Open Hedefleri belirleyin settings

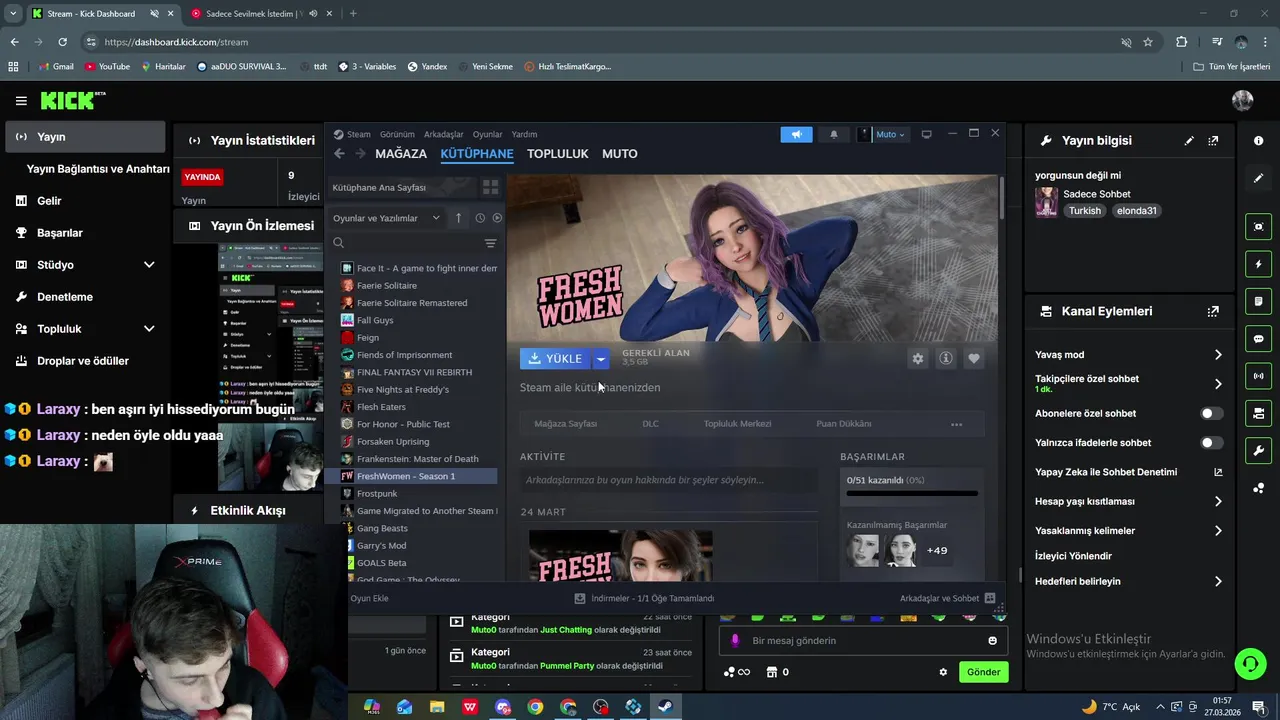[x=1129, y=581]
